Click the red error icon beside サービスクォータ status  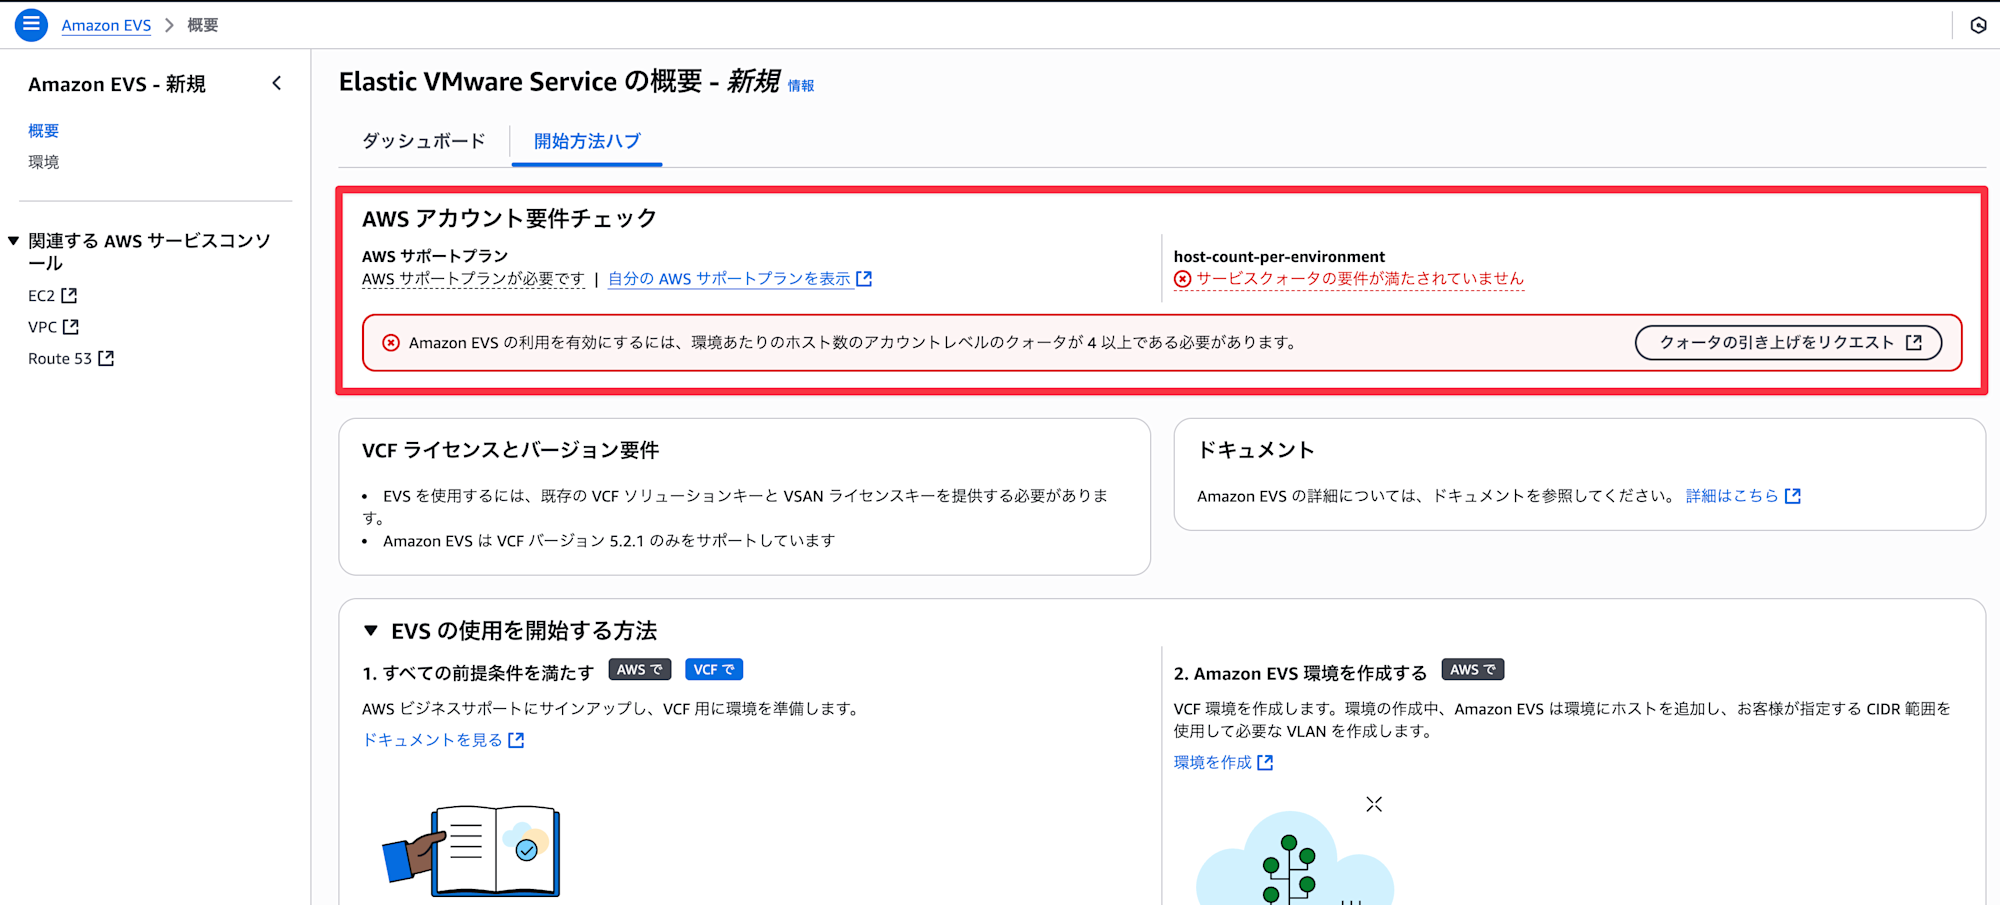tap(1183, 279)
